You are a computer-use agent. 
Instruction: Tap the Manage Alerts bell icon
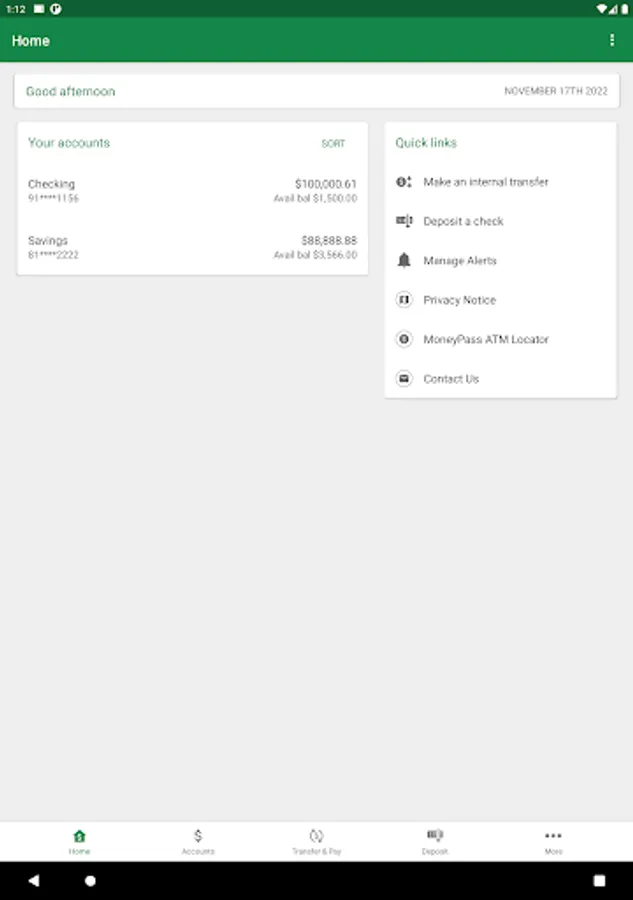[x=404, y=260]
